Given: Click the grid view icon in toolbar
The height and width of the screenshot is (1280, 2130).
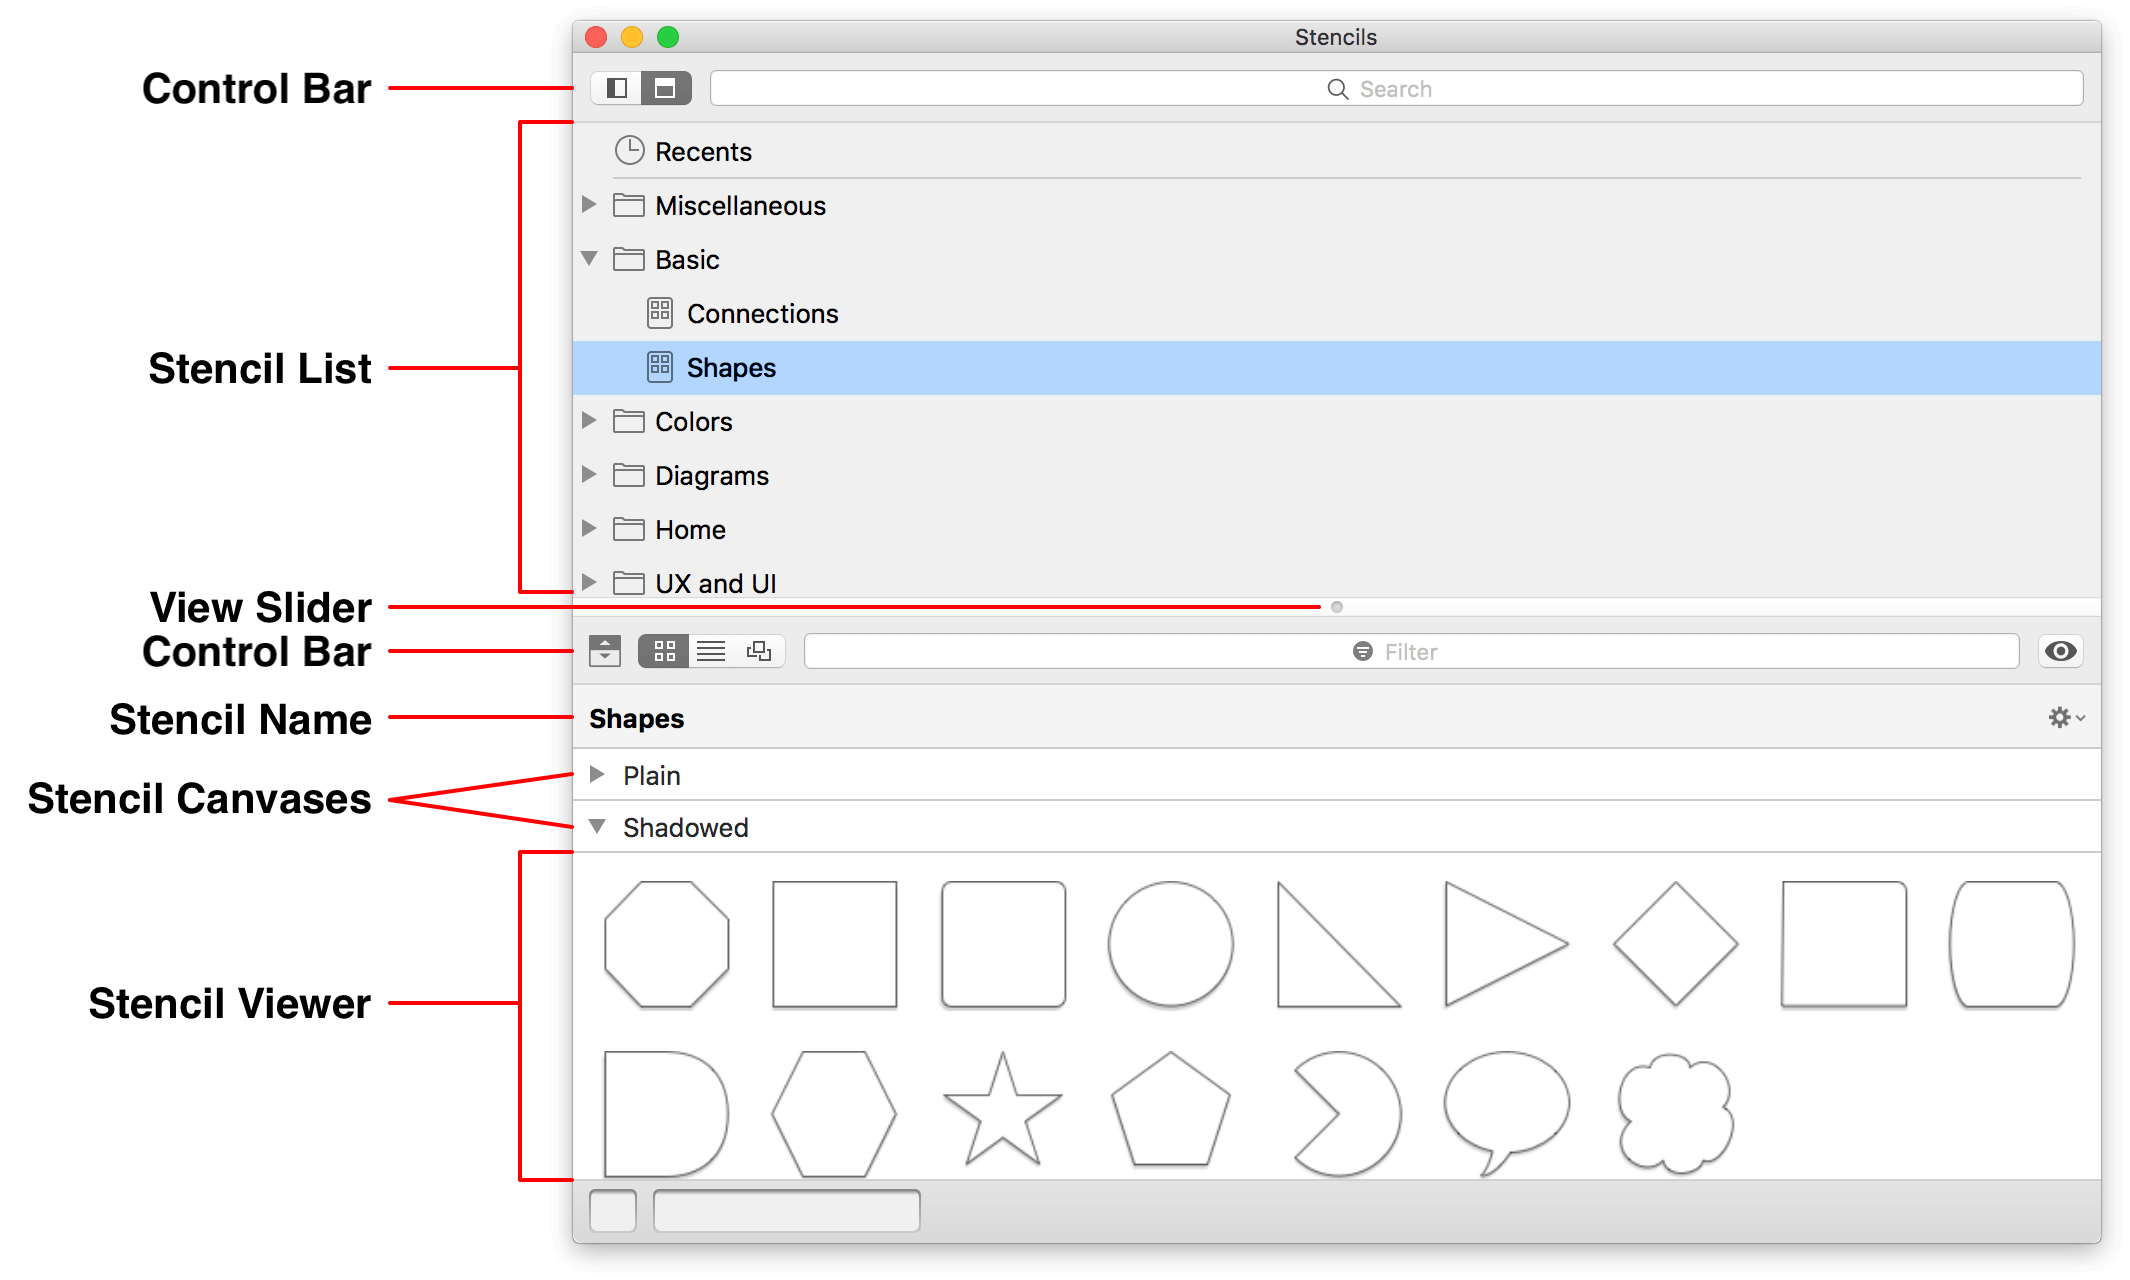Looking at the screenshot, I should pyautogui.click(x=663, y=650).
